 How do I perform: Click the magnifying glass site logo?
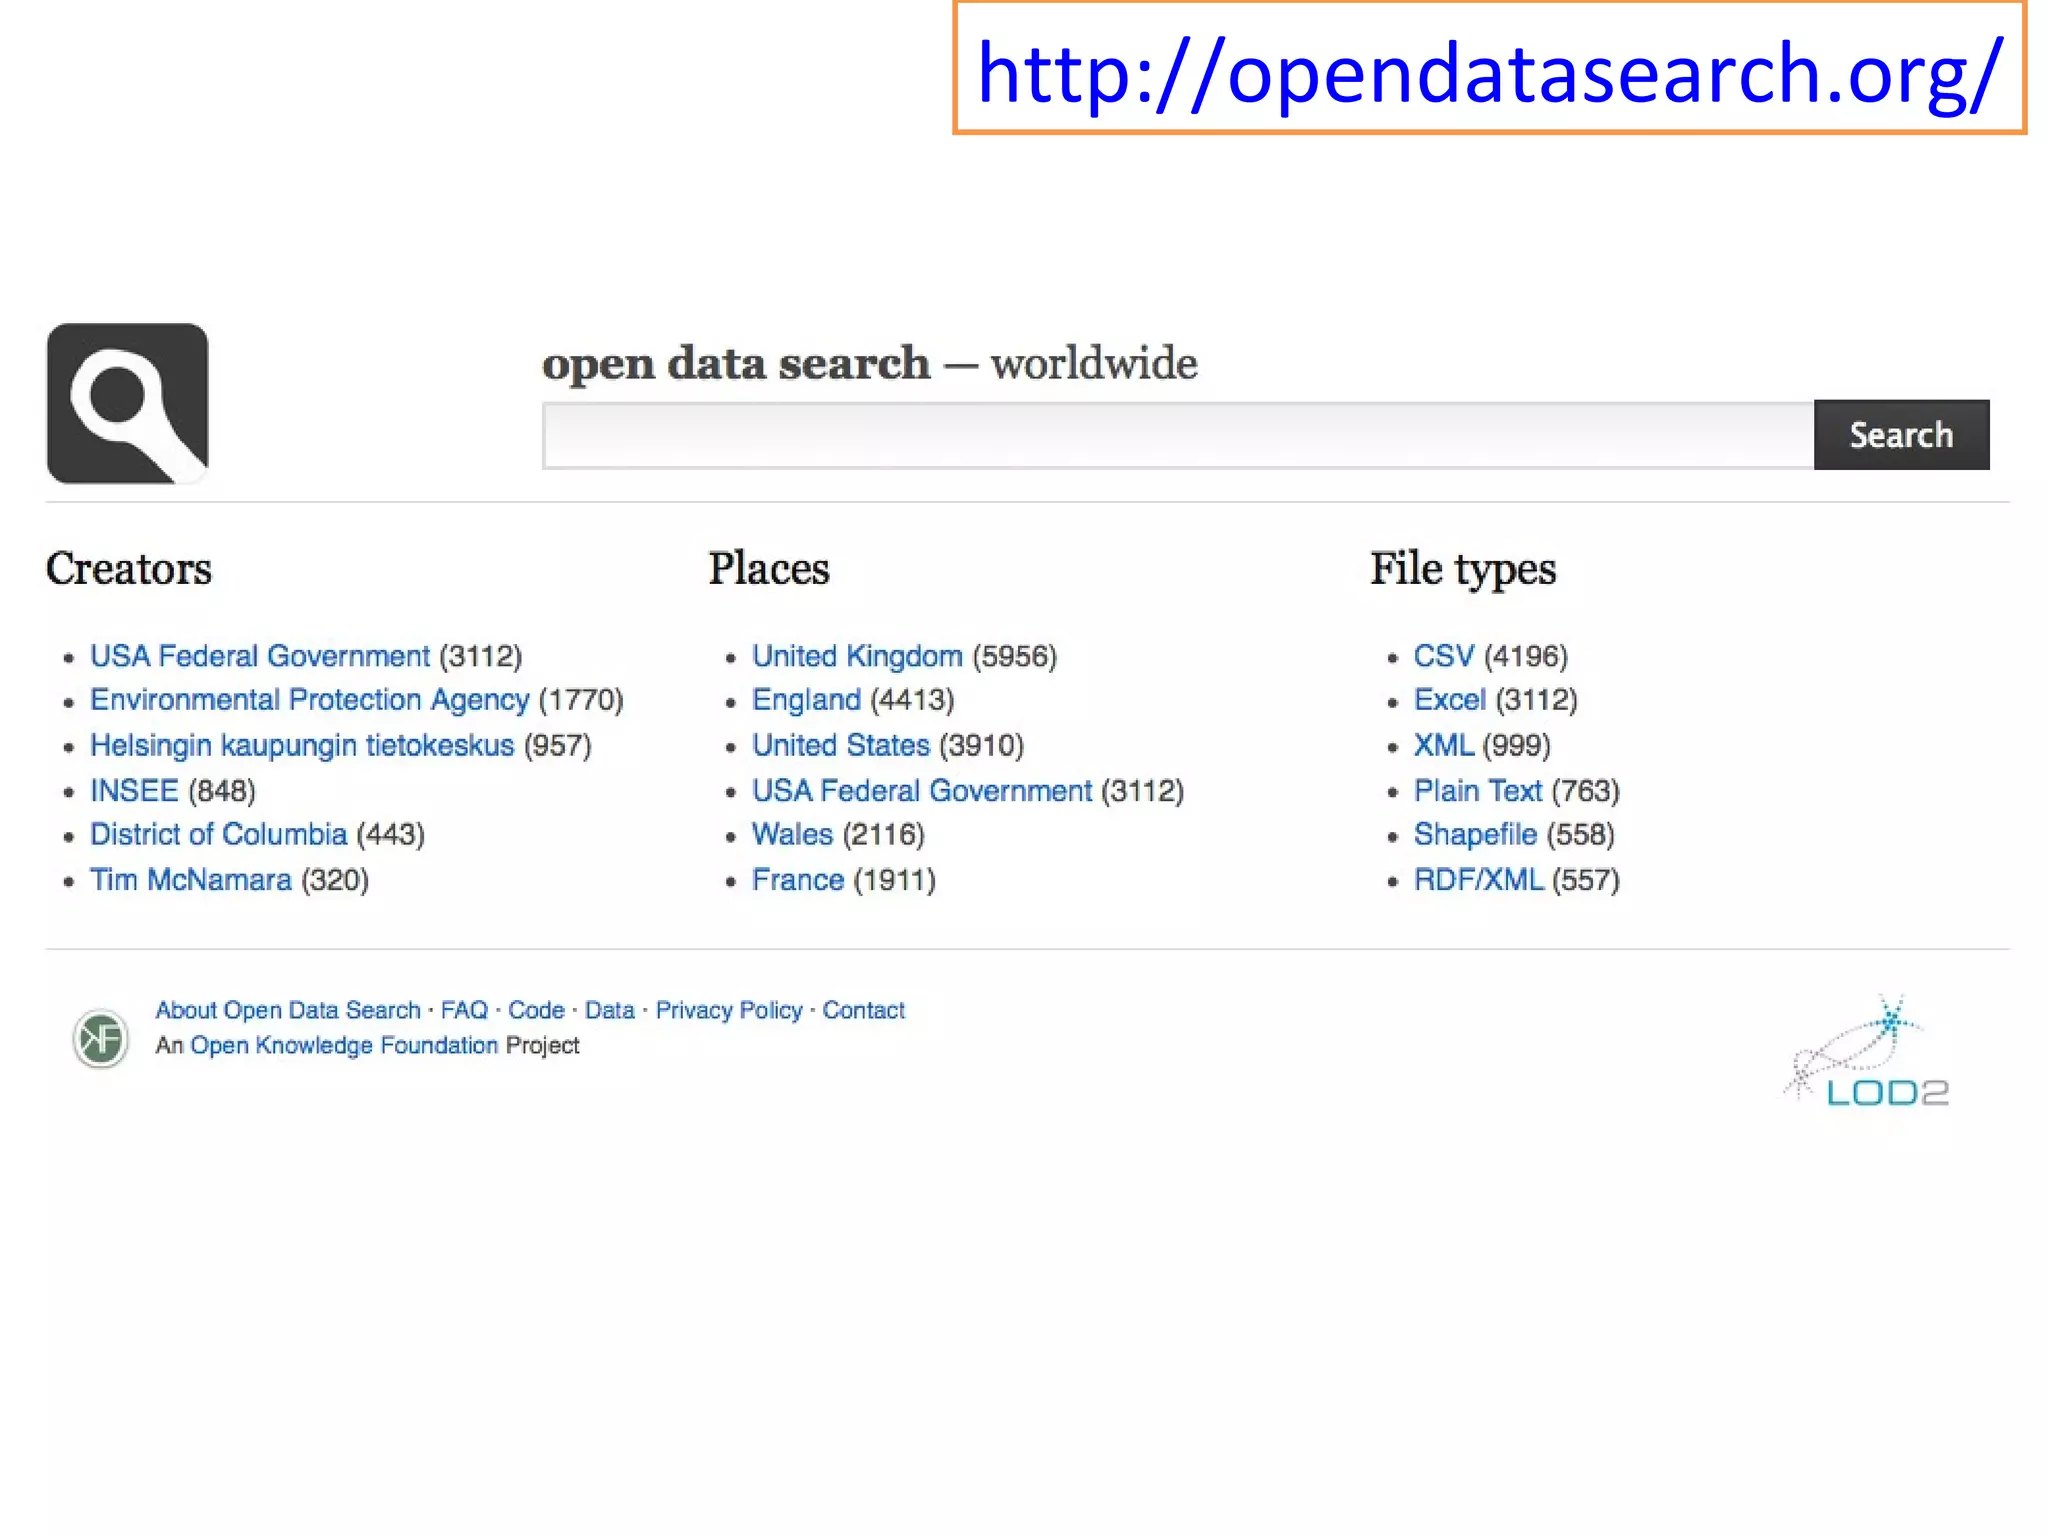pos(128,403)
